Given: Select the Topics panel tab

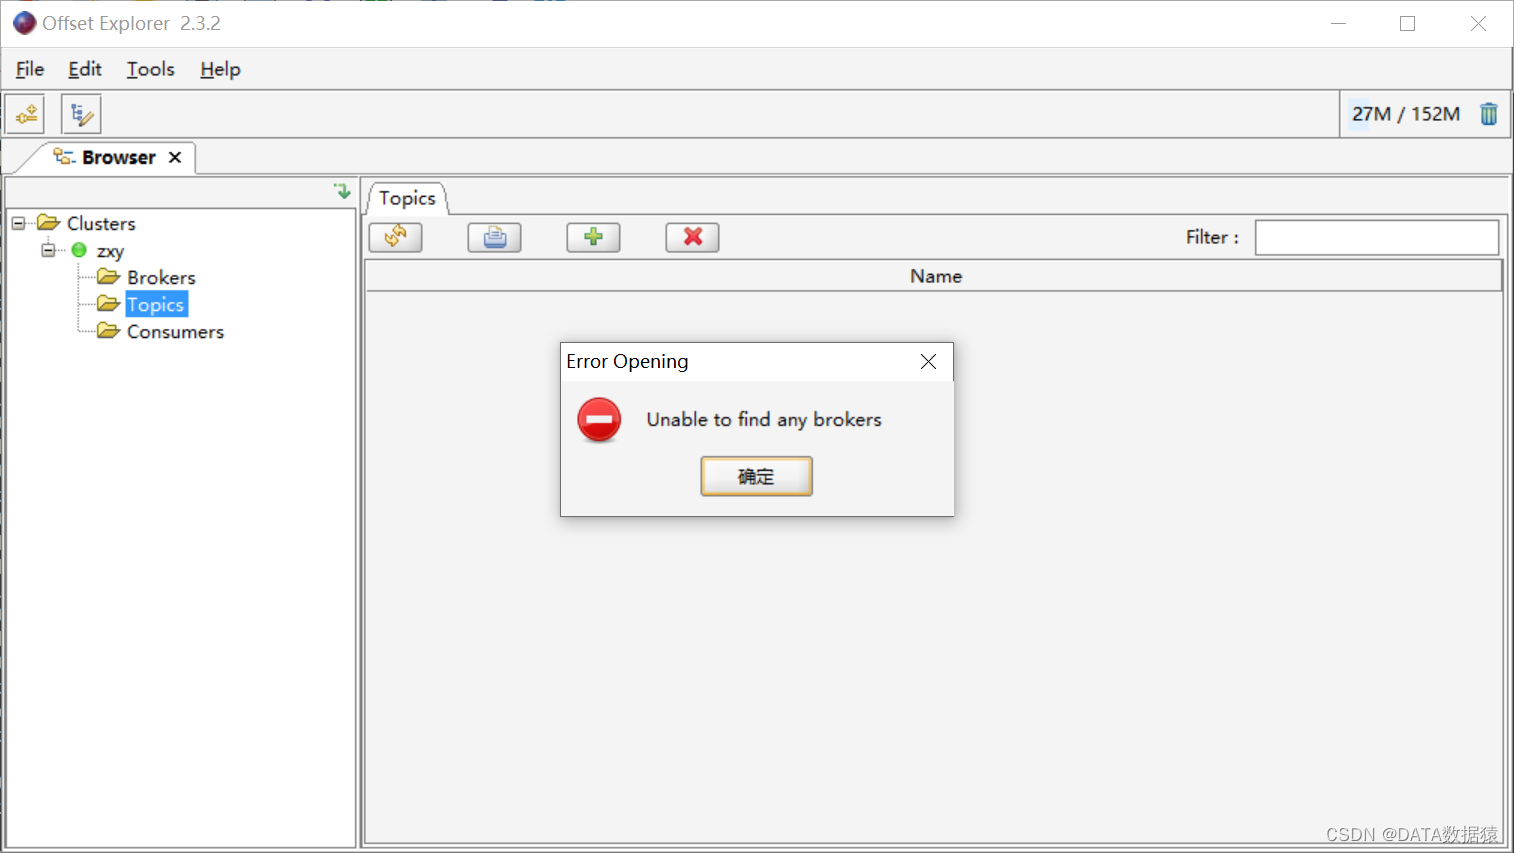Looking at the screenshot, I should coord(407,198).
